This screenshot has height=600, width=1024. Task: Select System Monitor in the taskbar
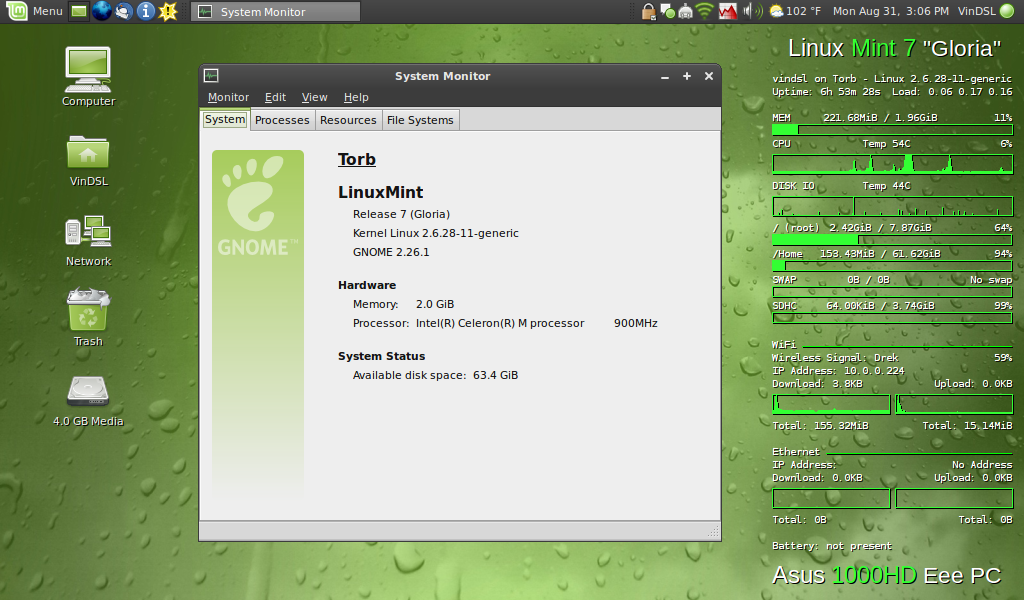tap(275, 12)
